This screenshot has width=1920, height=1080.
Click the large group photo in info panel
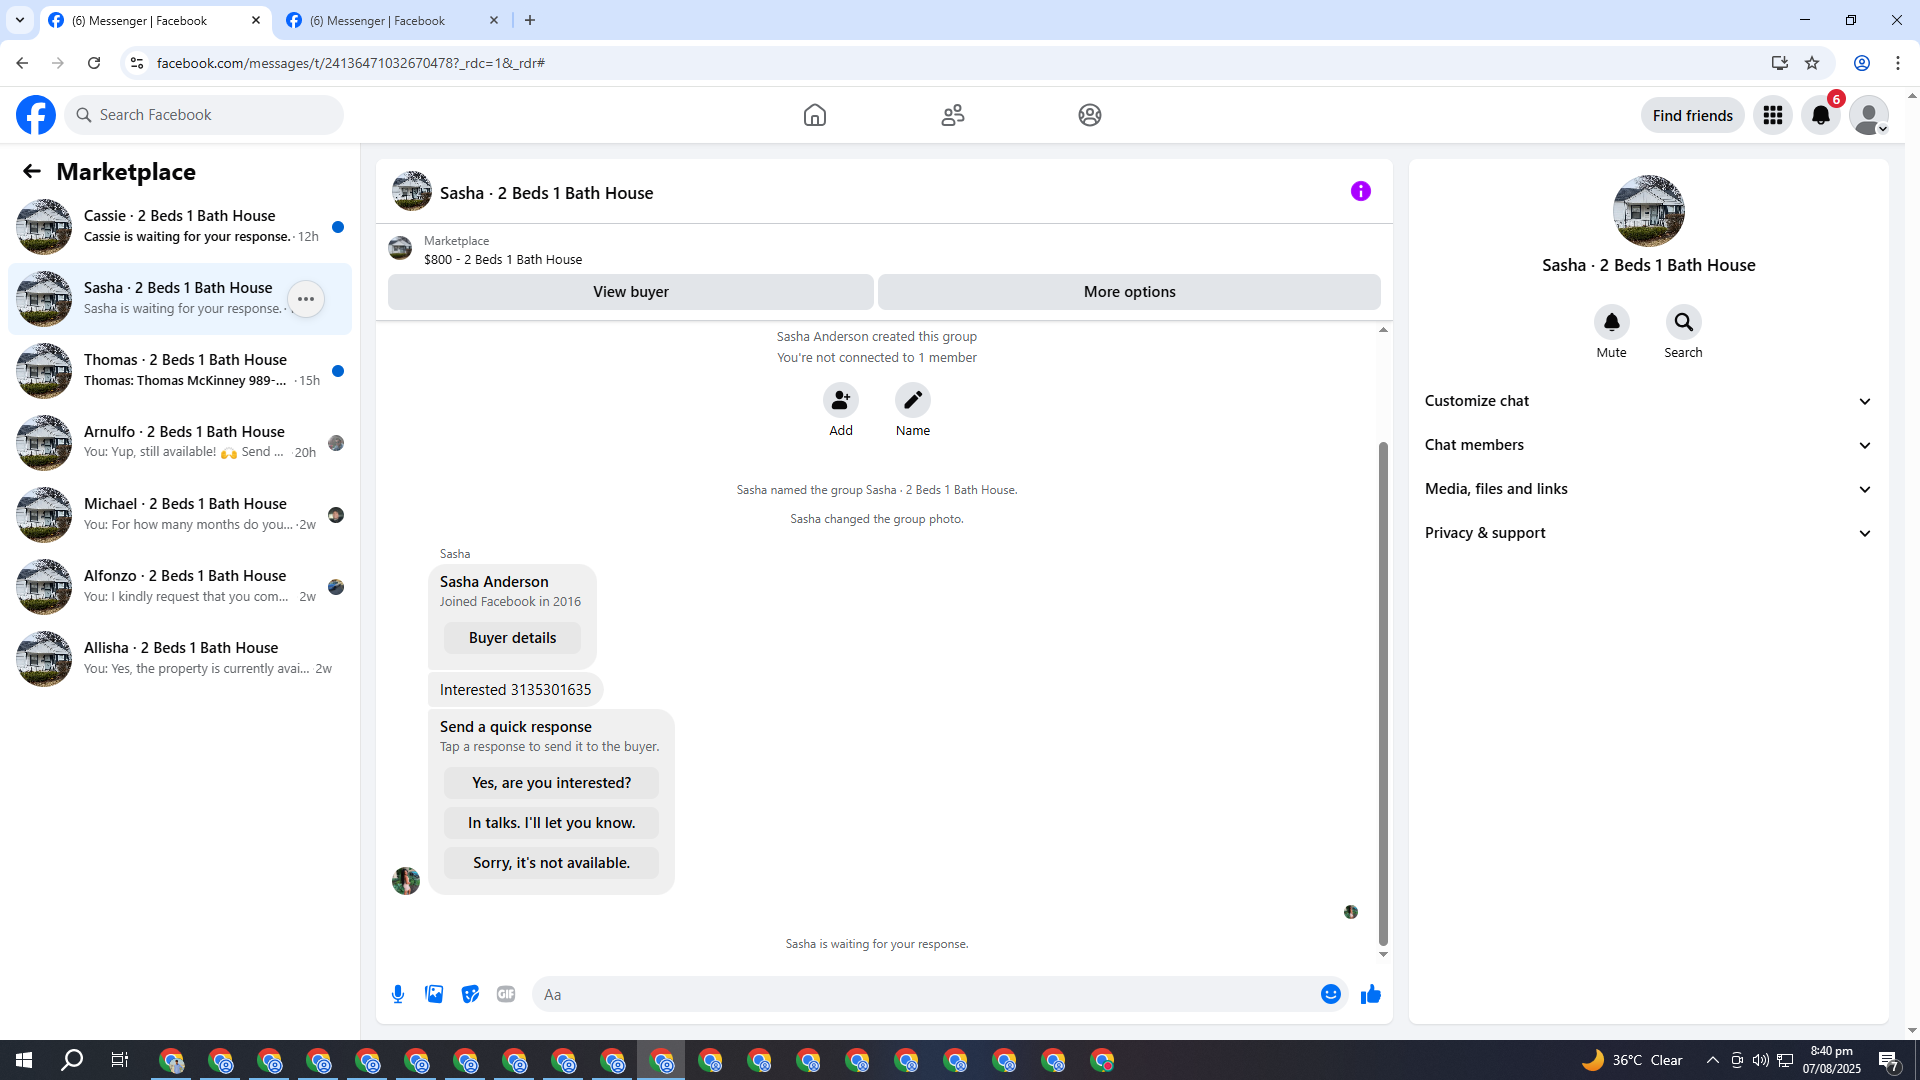pyautogui.click(x=1649, y=211)
